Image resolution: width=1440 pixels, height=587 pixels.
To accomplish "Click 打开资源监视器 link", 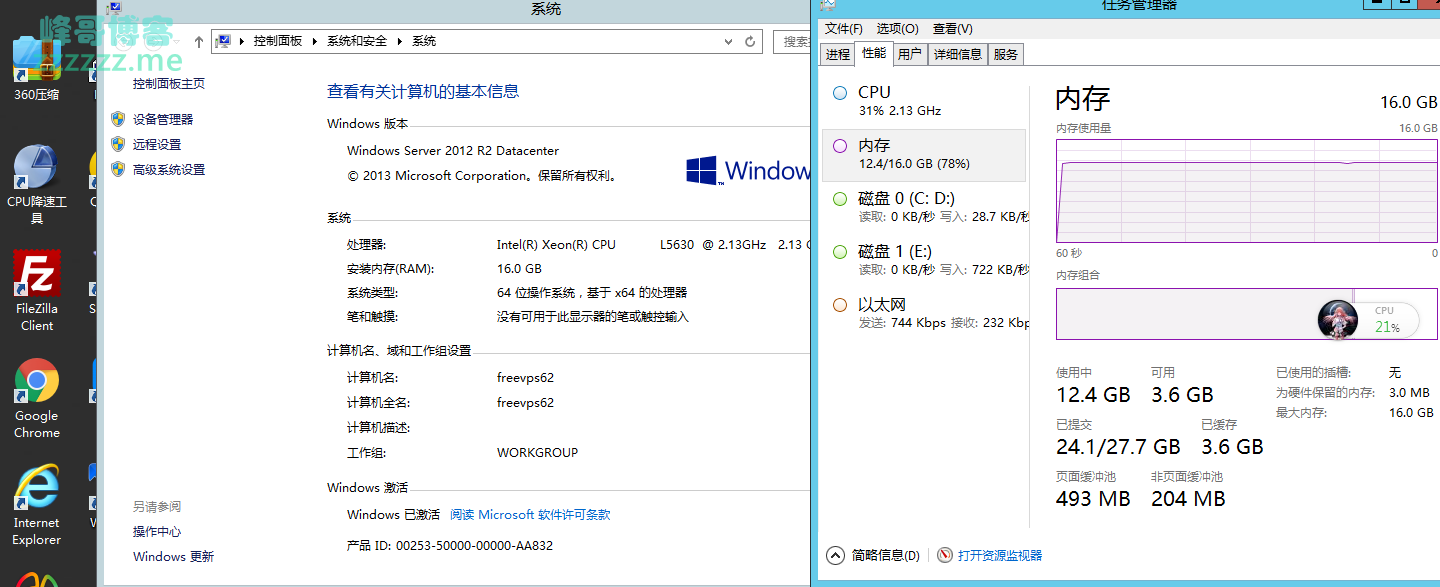I will tap(1000, 555).
